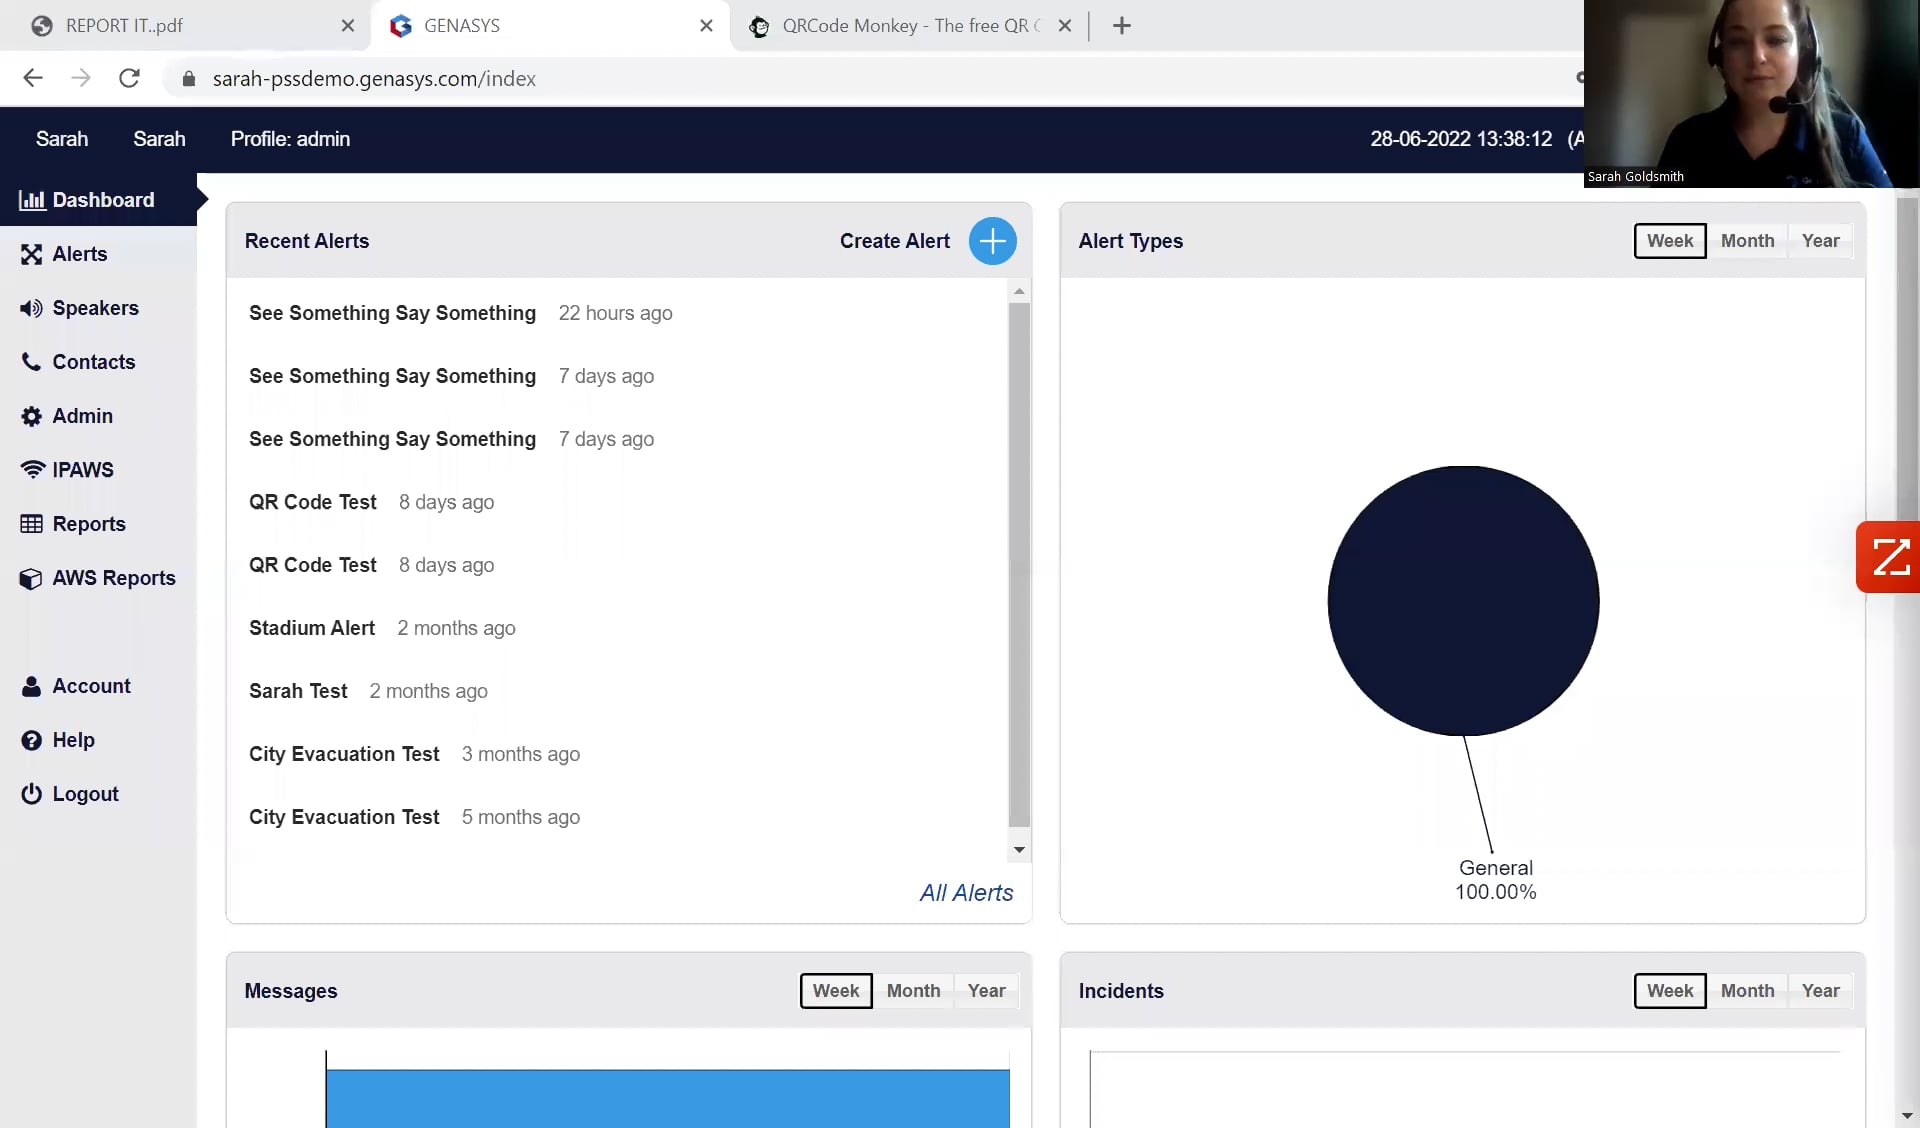Click the Recent Alerts scroll up arrow
The height and width of the screenshot is (1128, 1920).
(x=1019, y=291)
